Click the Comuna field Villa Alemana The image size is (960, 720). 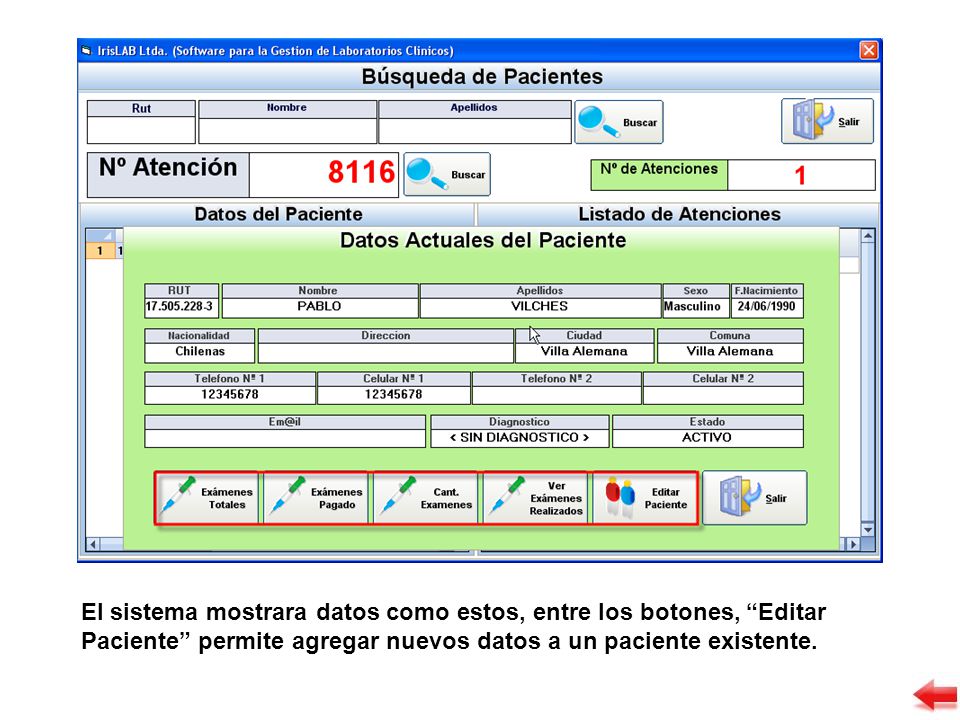(730, 353)
